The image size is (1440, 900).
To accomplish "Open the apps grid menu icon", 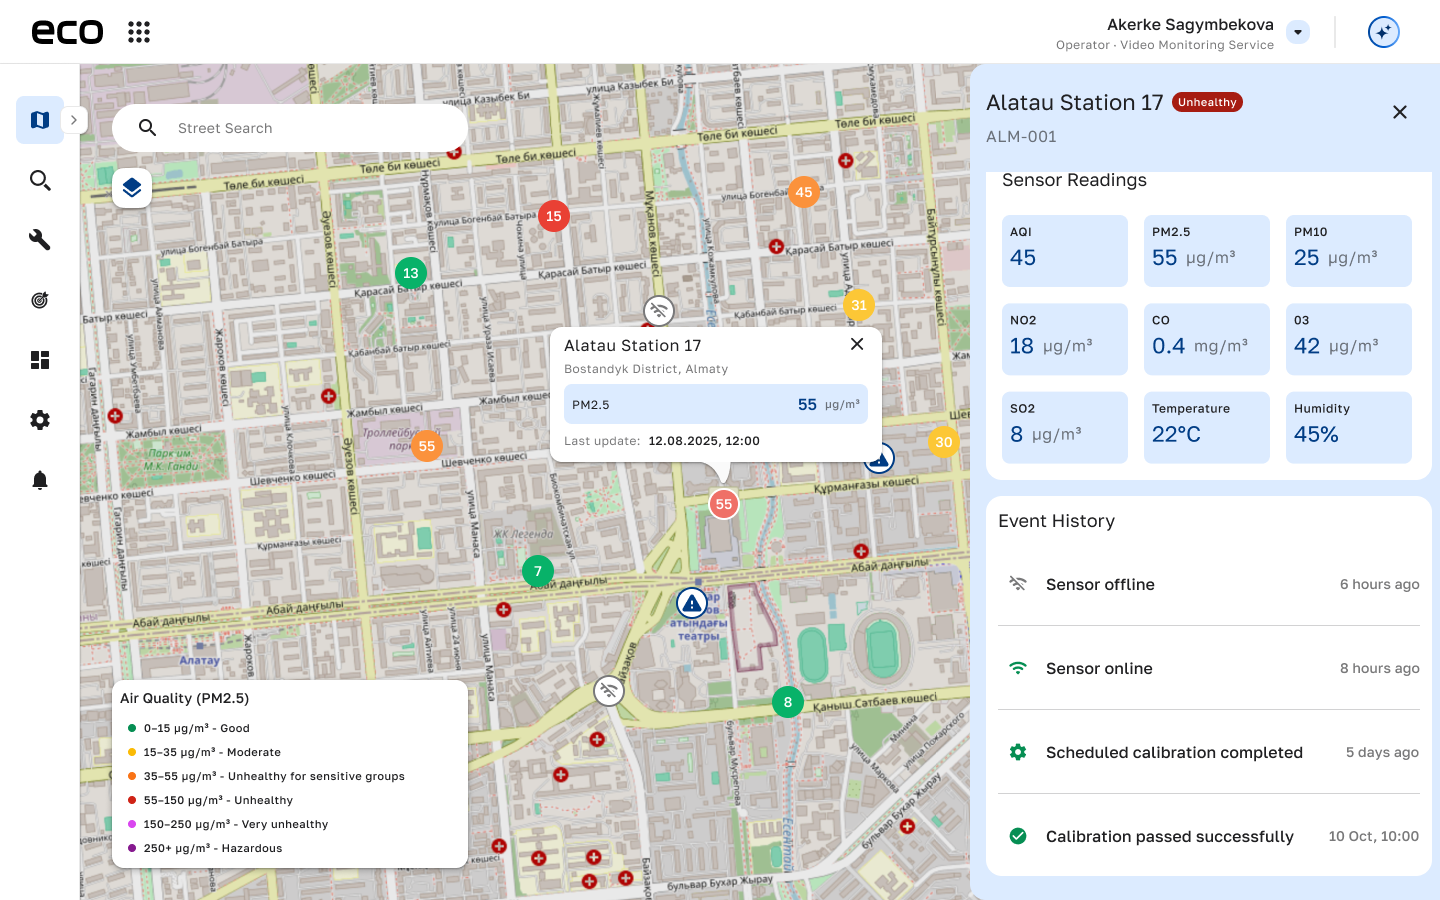I will point(139,32).
